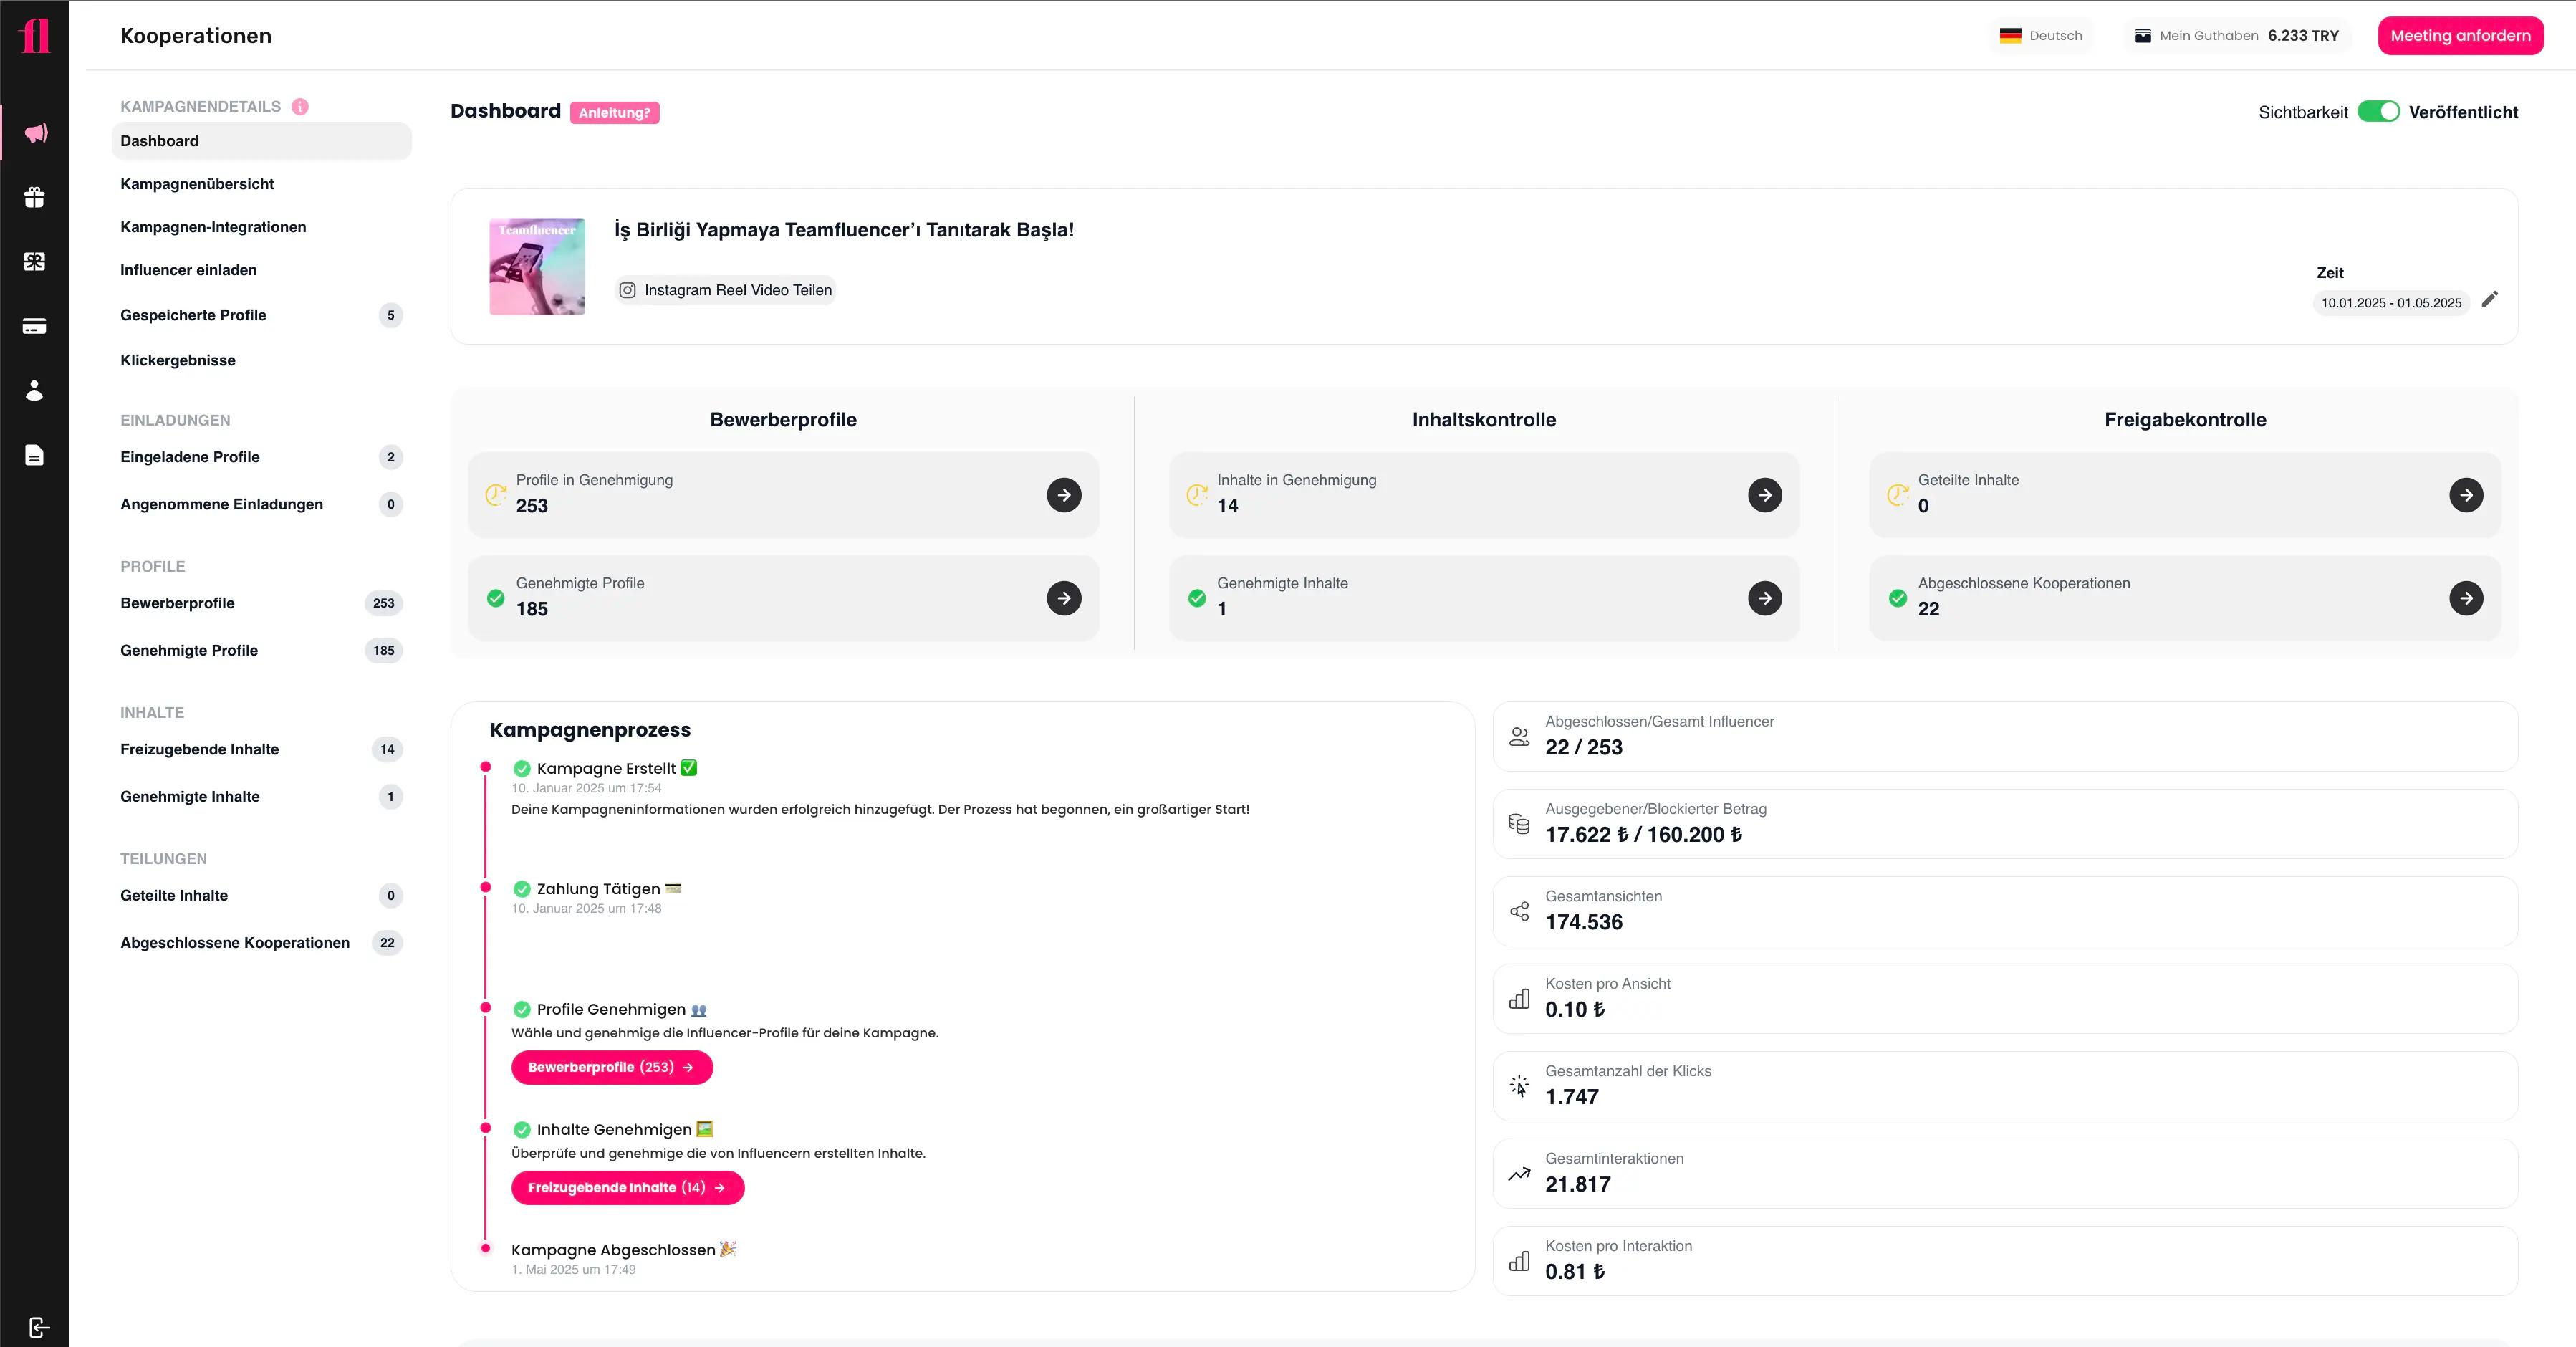Click the Mein Guthaben balance
The width and height of the screenshot is (2576, 1347).
coord(2238,35)
